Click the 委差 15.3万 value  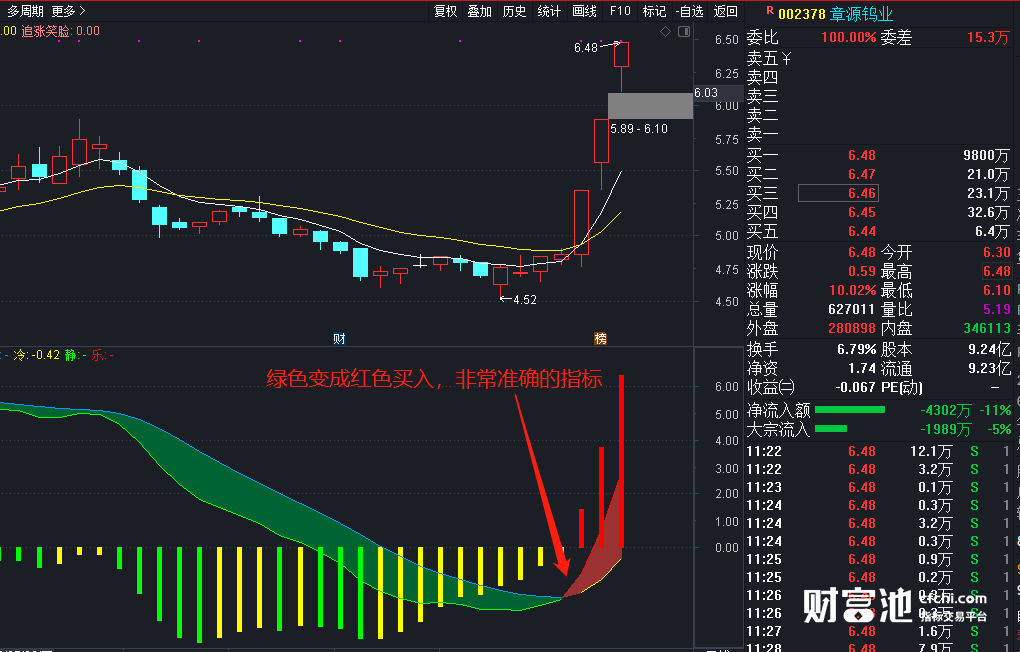click(987, 37)
